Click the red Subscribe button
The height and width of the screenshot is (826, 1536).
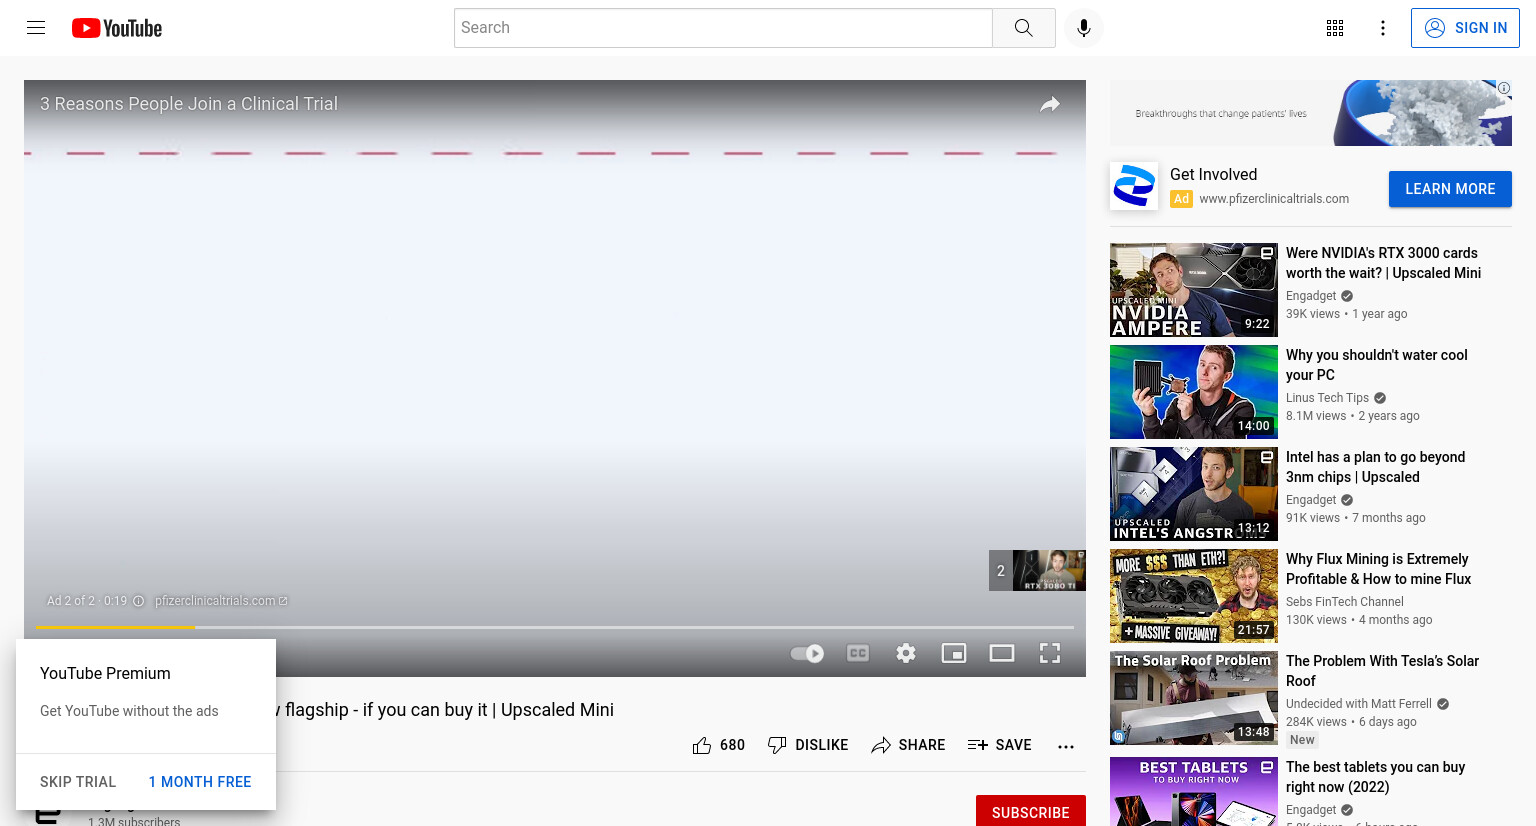(x=1031, y=812)
